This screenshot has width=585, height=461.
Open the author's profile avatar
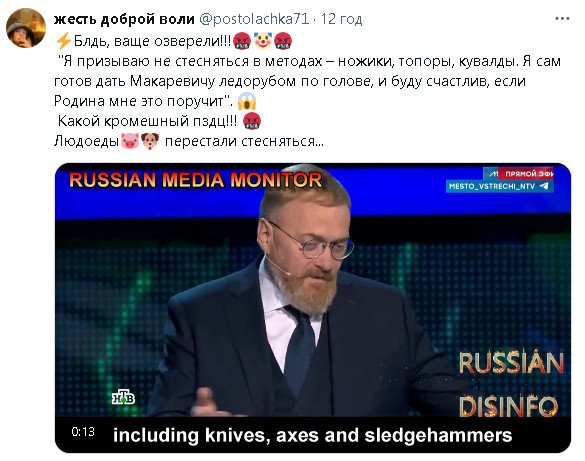click(x=26, y=28)
